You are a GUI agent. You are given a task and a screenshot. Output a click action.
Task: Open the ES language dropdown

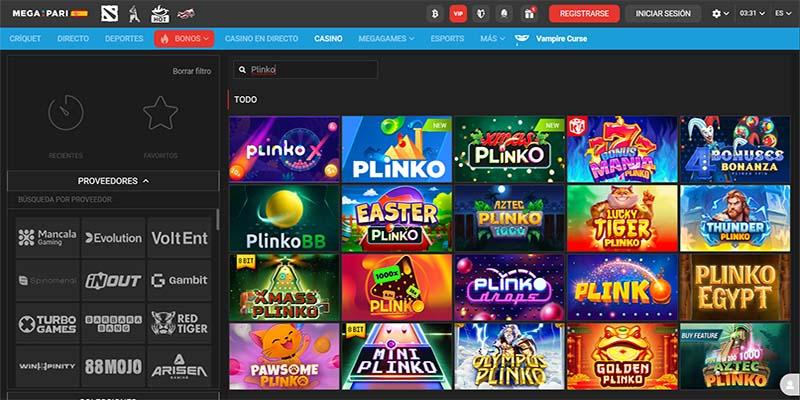pos(783,14)
